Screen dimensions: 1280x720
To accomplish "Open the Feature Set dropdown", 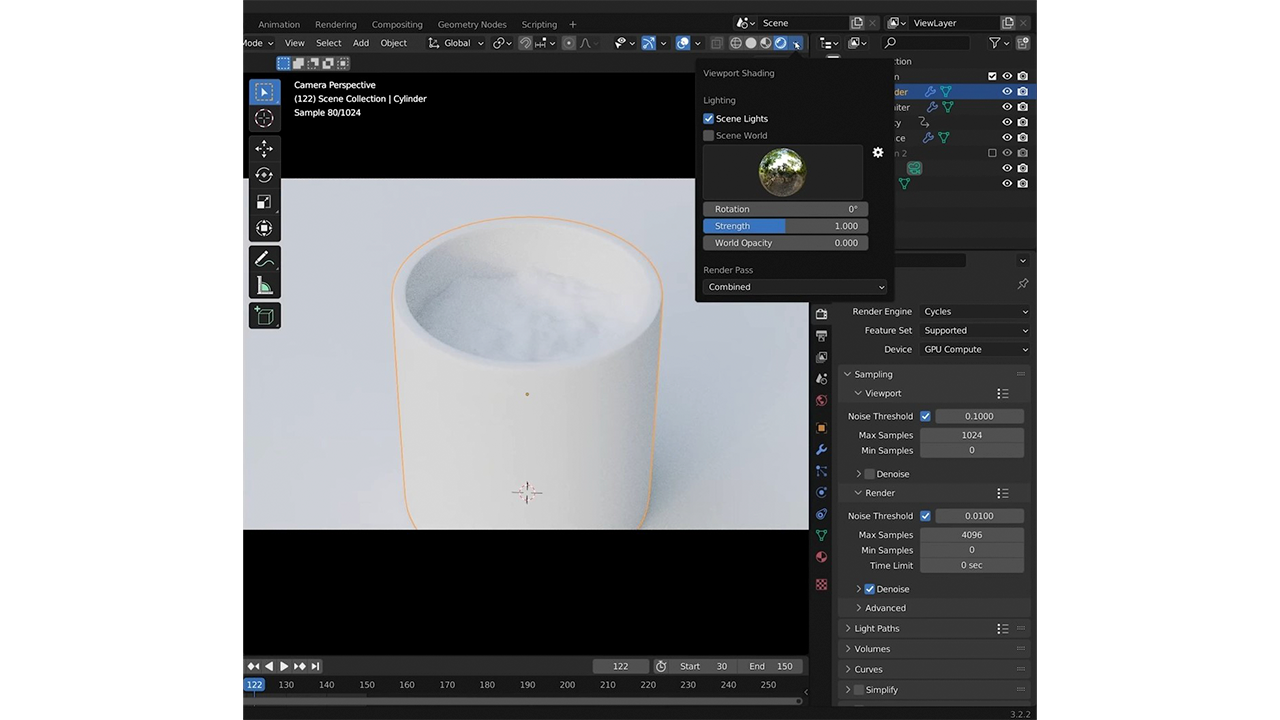I will pyautogui.click(x=975, y=330).
